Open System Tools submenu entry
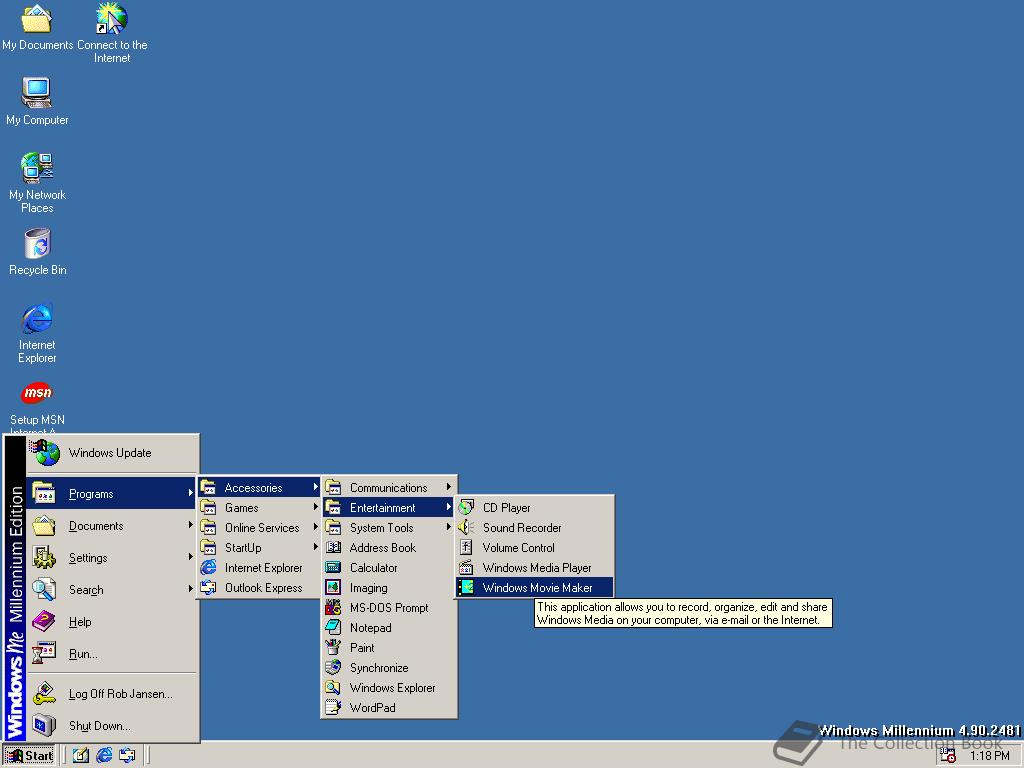Screen dimensions: 1024x768 click(x=389, y=528)
